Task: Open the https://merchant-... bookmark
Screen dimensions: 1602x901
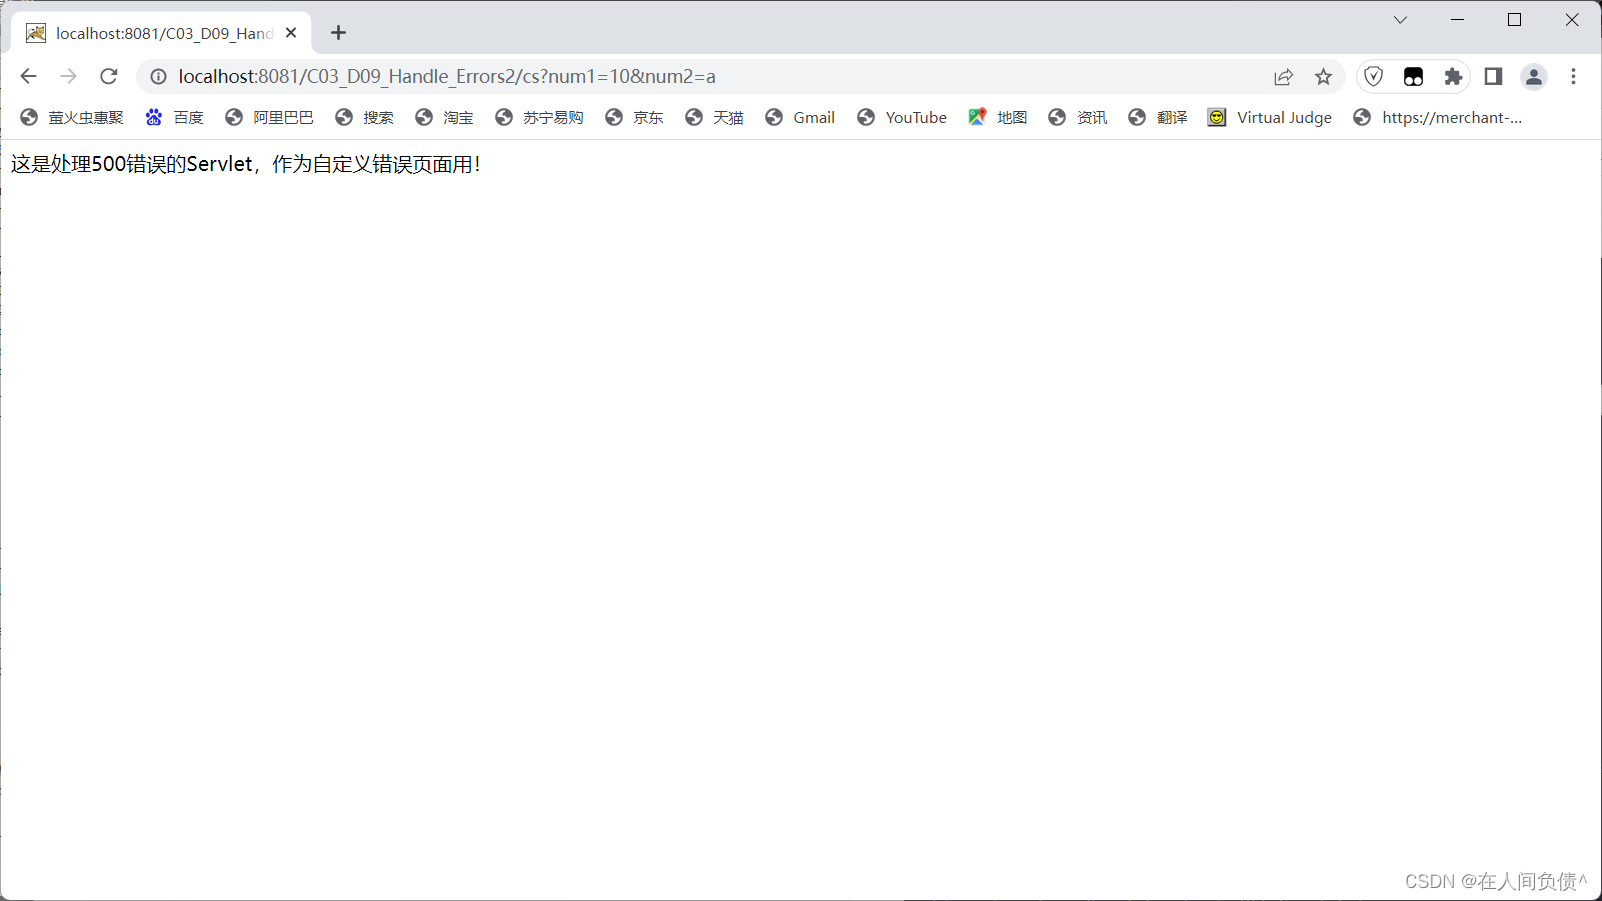Action: coord(1438,117)
